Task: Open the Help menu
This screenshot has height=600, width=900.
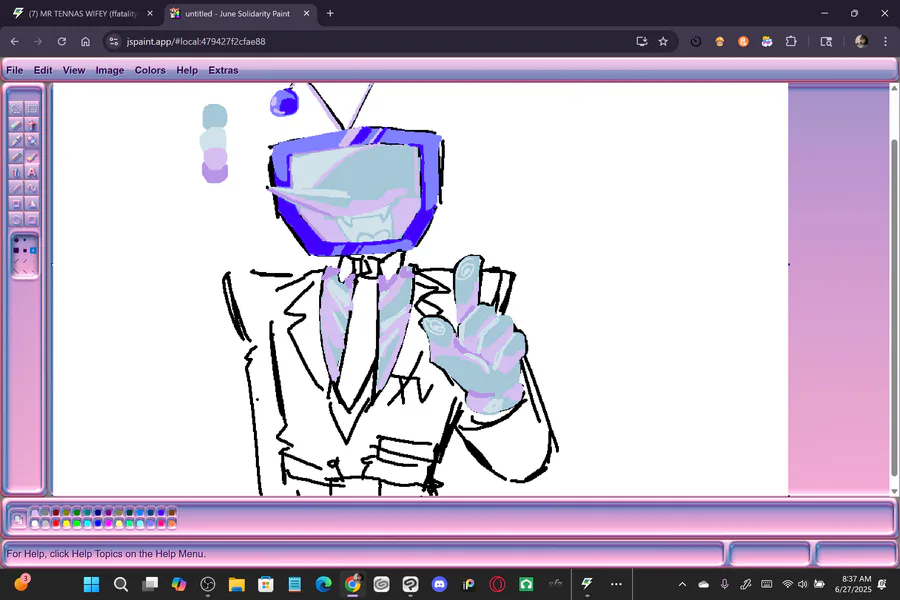Action: 187,70
